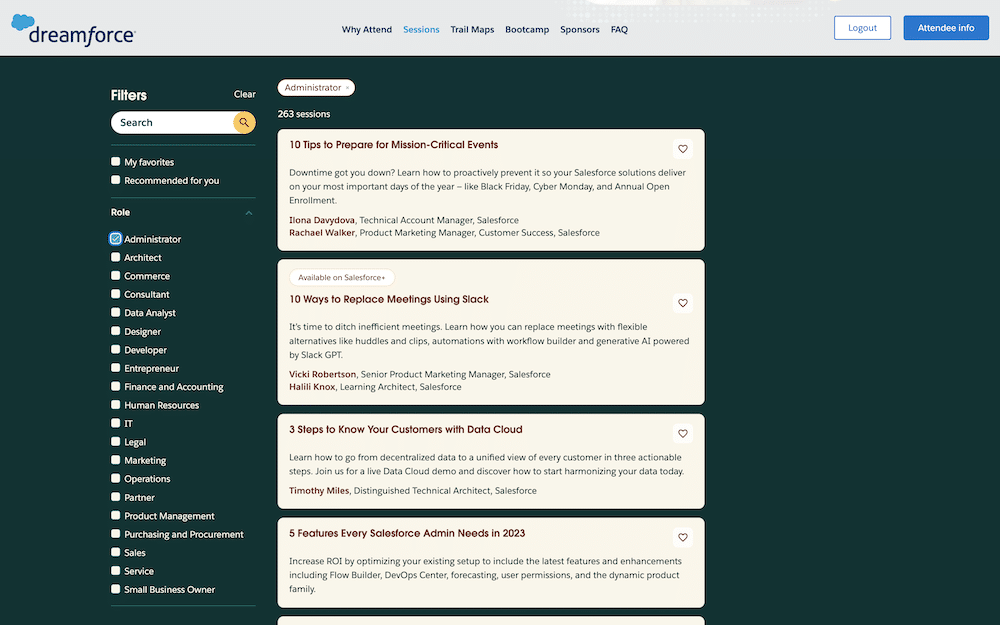The height and width of the screenshot is (625, 1000).
Task: Check the Operations role checkbox
Action: [x=115, y=478]
